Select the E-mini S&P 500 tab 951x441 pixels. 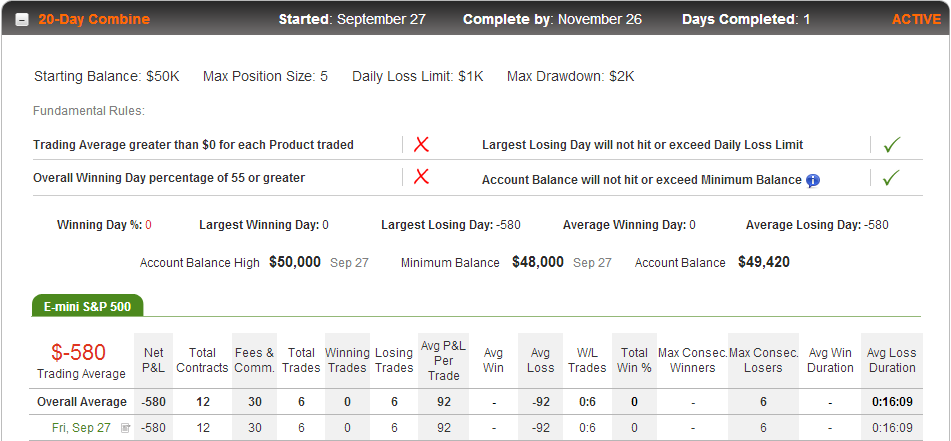coord(87,306)
